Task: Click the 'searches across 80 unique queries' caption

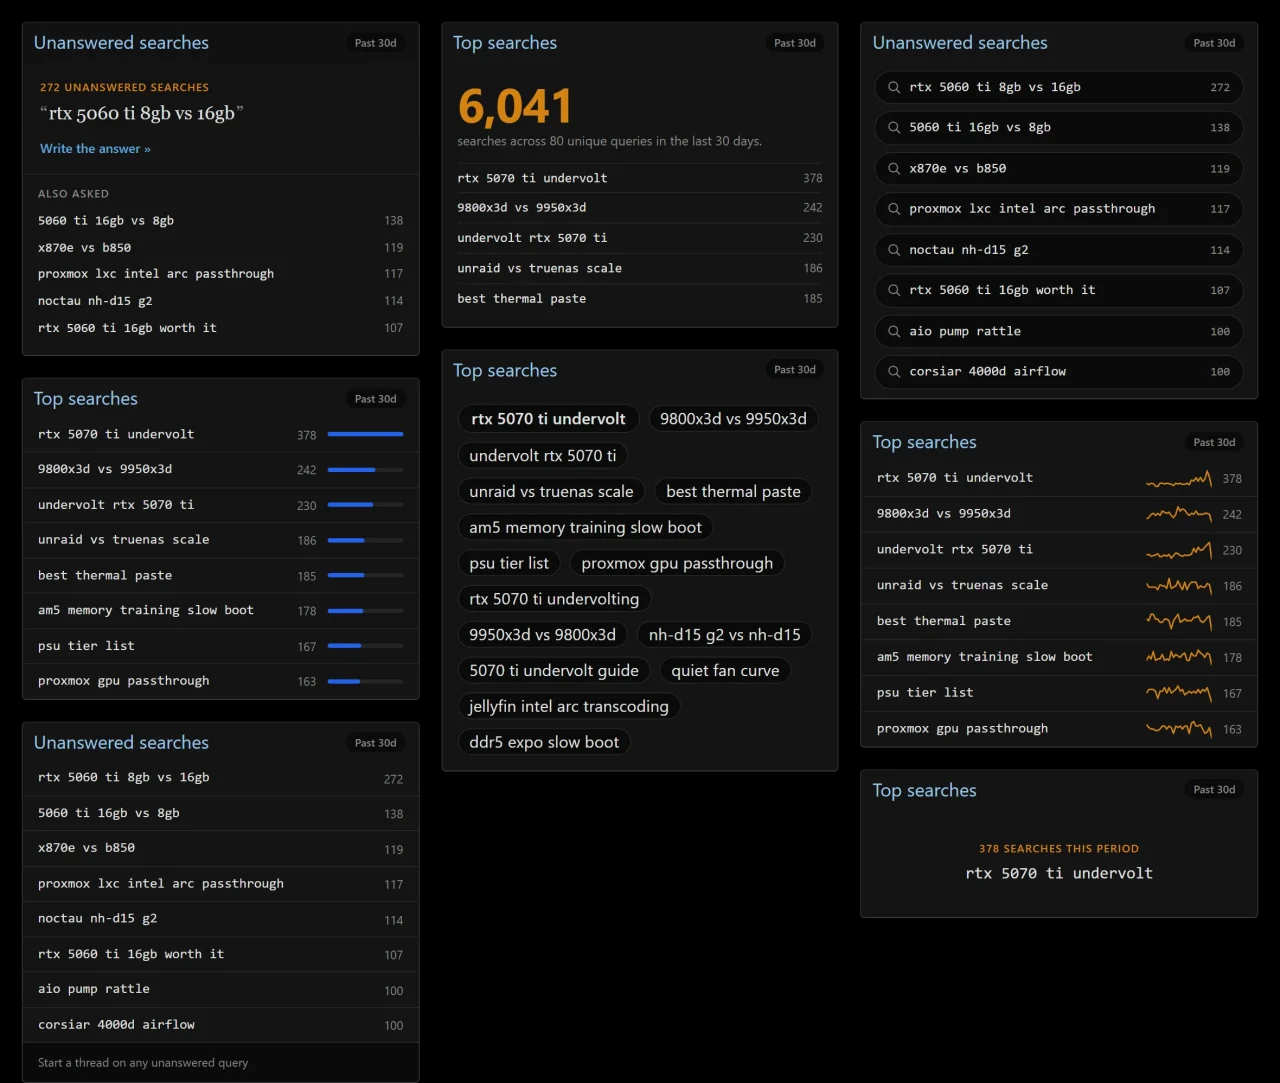Action: 609,141
